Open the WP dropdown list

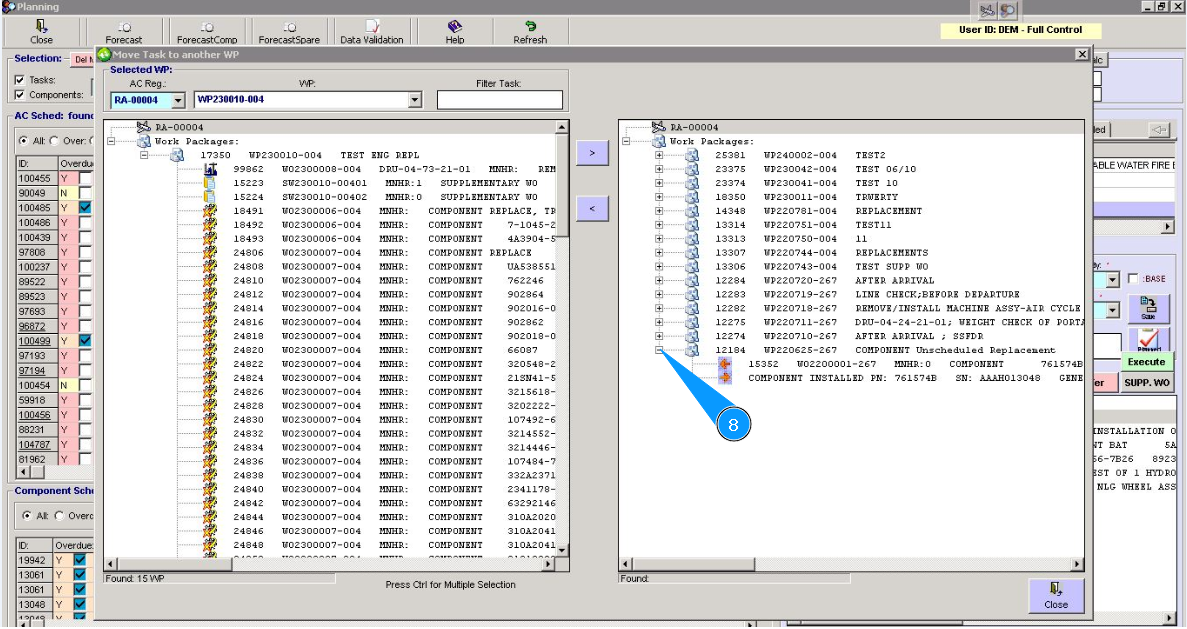pyautogui.click(x=415, y=100)
